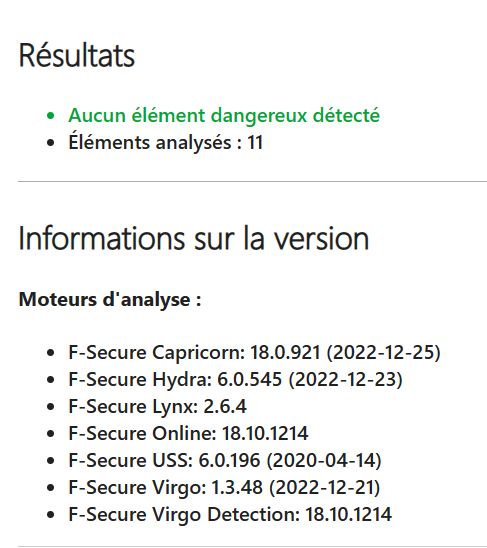Click the F-Secure Online 18.10.1214 entry
Image resolution: width=487 pixels, height=548 pixels.
(188, 433)
